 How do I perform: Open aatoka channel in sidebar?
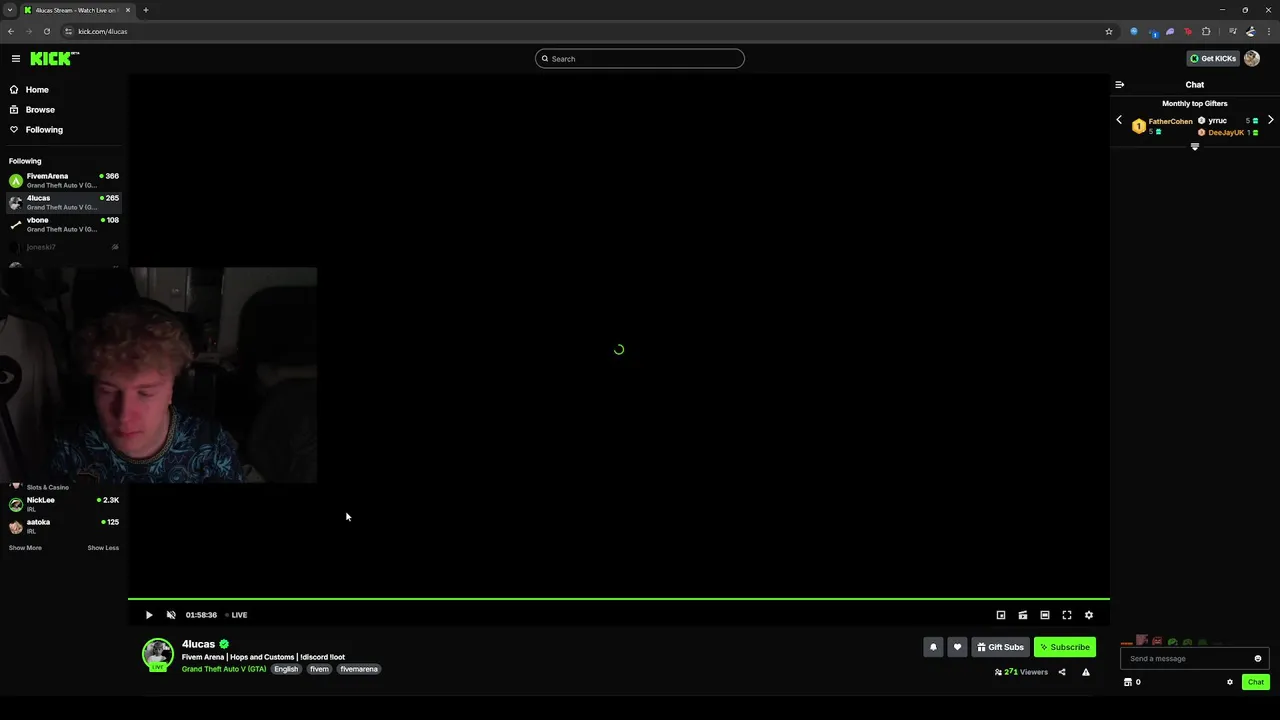click(x=63, y=526)
